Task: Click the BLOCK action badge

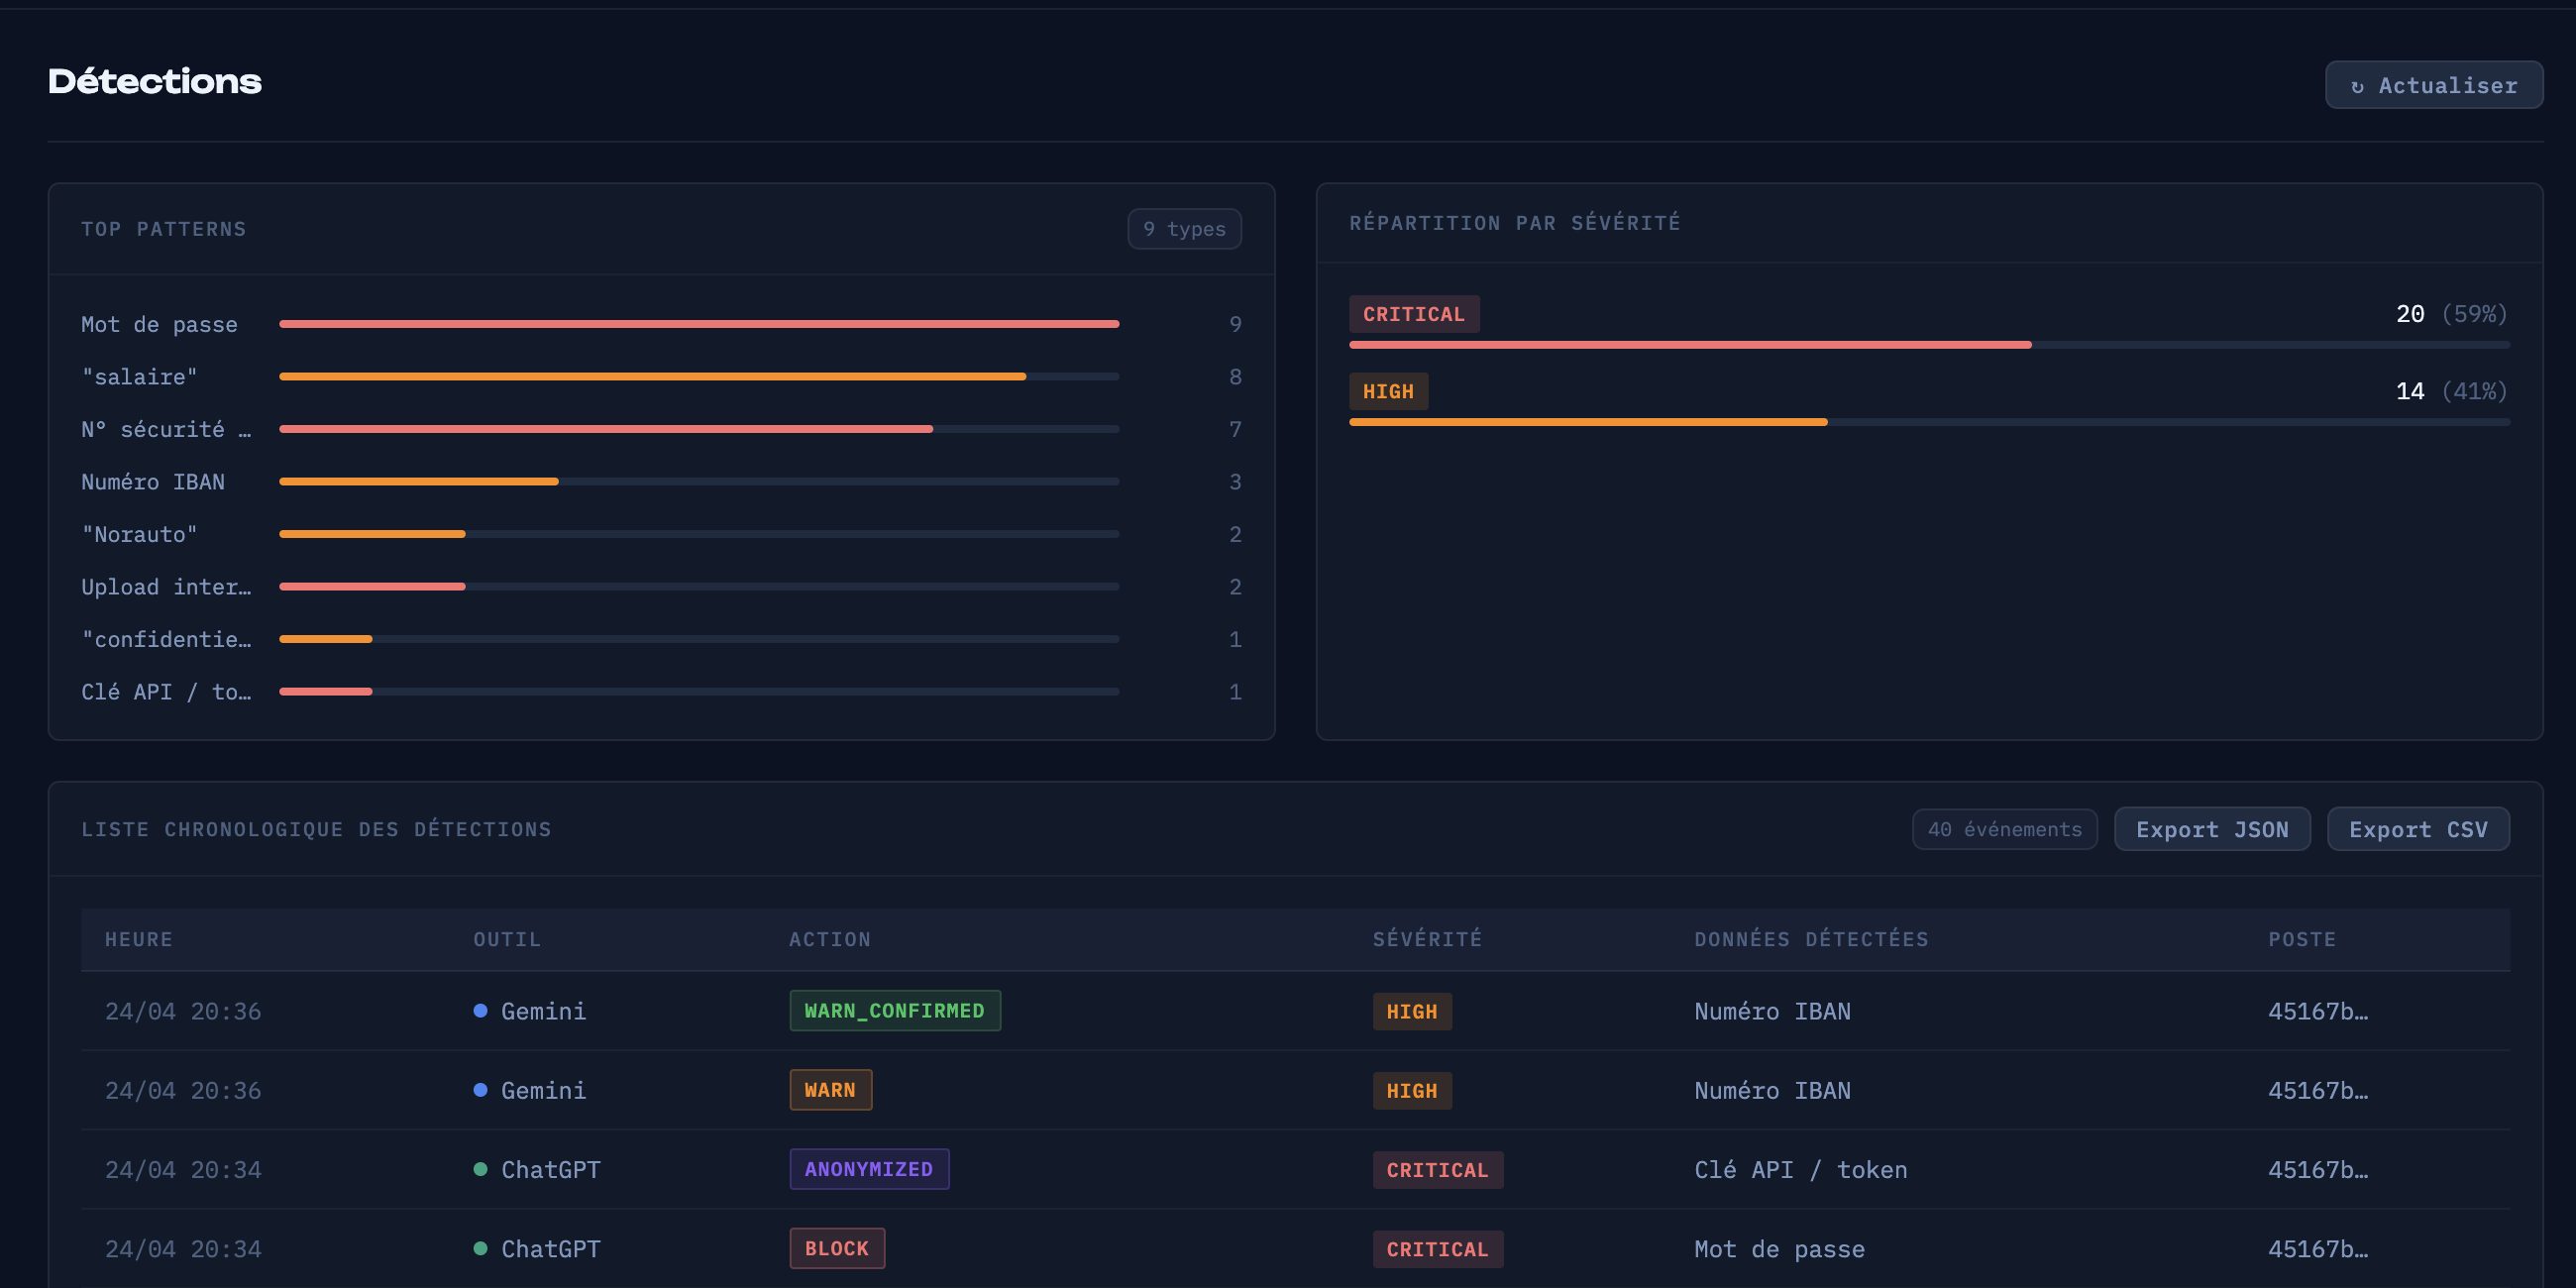Action: [x=837, y=1248]
